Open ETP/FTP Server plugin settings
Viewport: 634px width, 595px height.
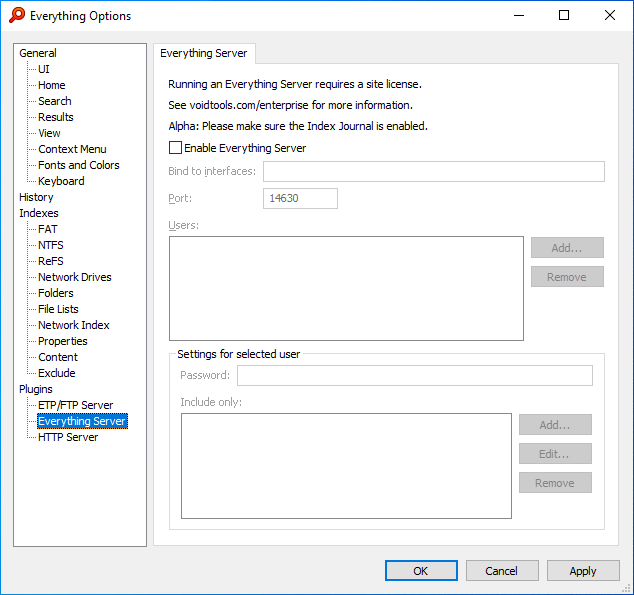(x=76, y=405)
